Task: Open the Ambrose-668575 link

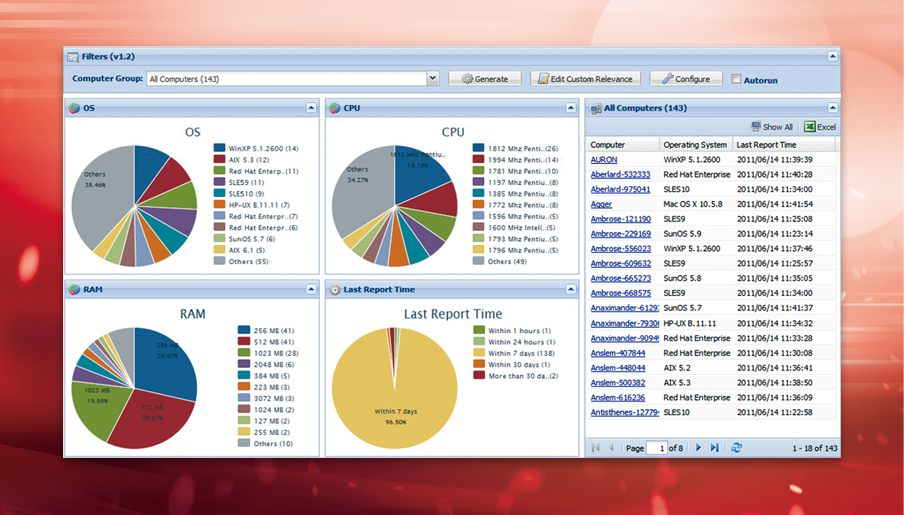Action: [x=621, y=293]
